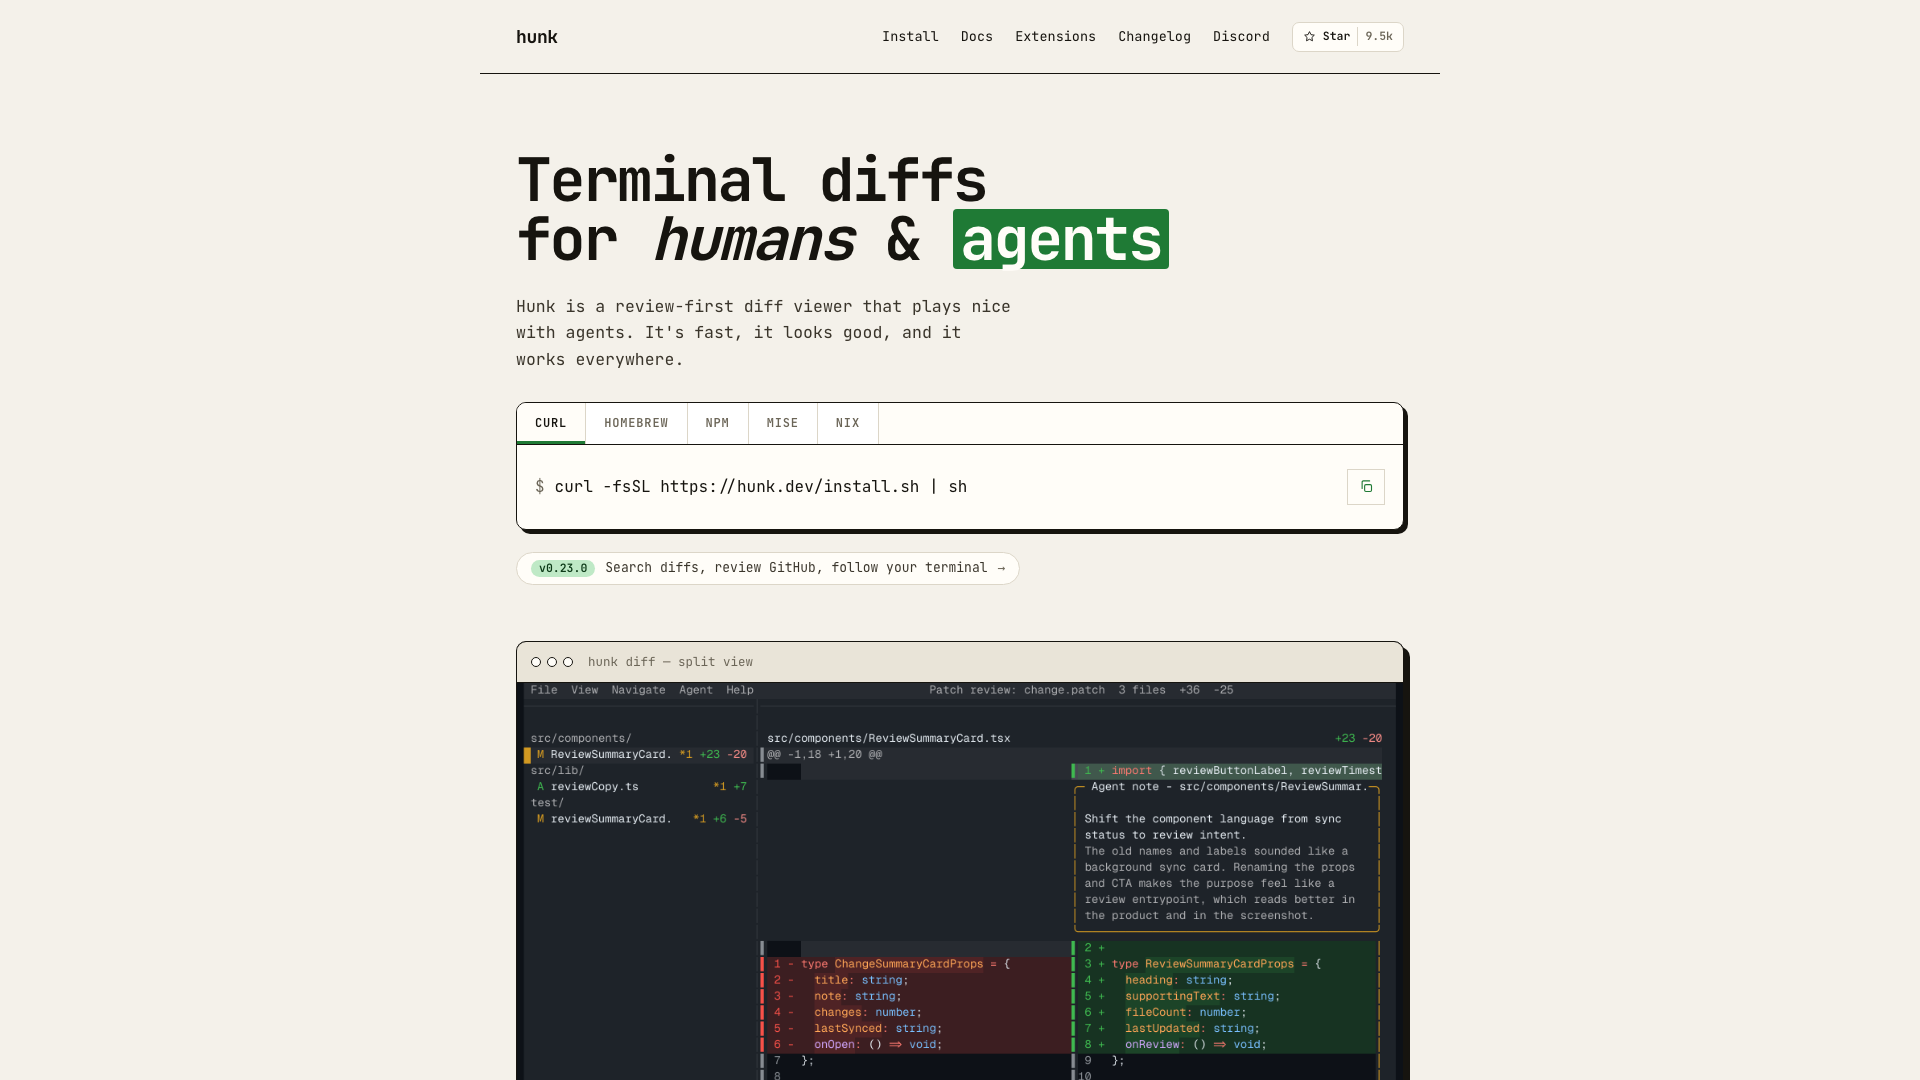Viewport: 1920px width, 1080px height.
Task: Click the src/components/ReviewSummaryCard.tsx file header
Action: click(889, 739)
